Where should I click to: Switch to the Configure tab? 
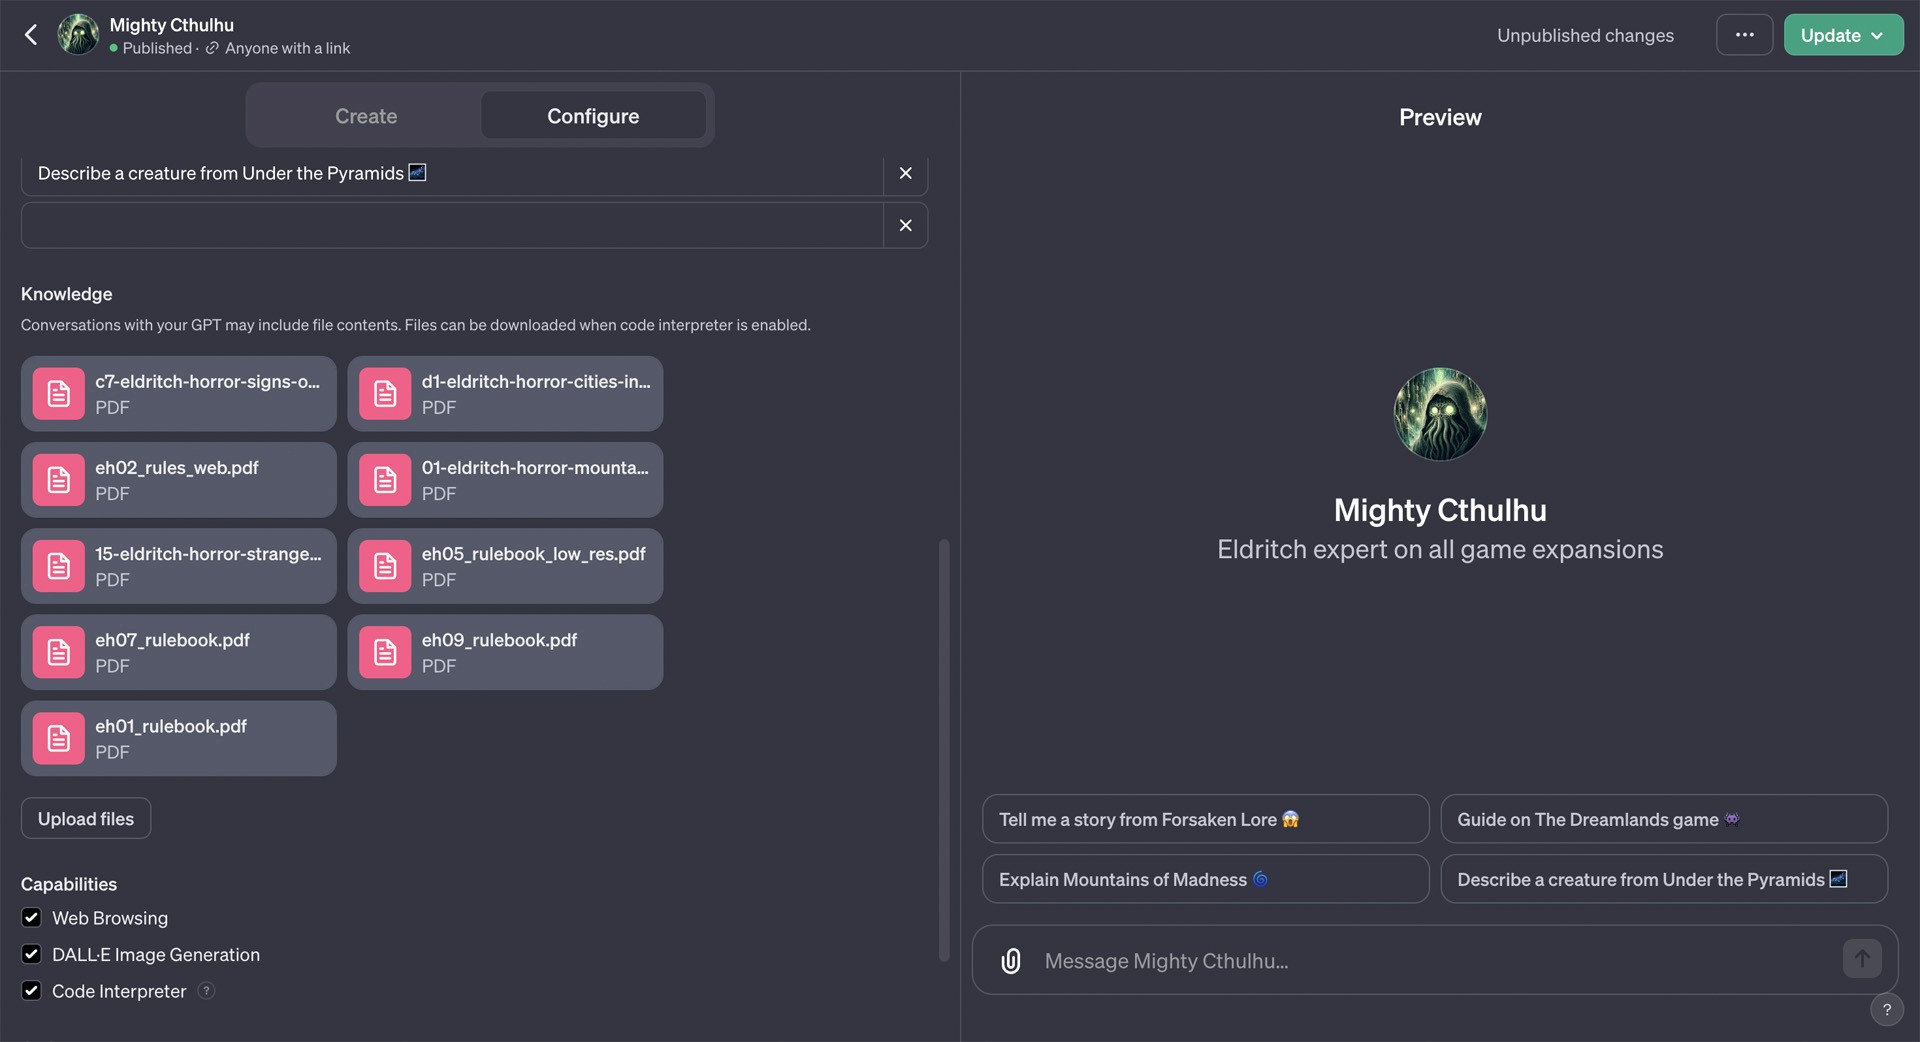pos(593,116)
